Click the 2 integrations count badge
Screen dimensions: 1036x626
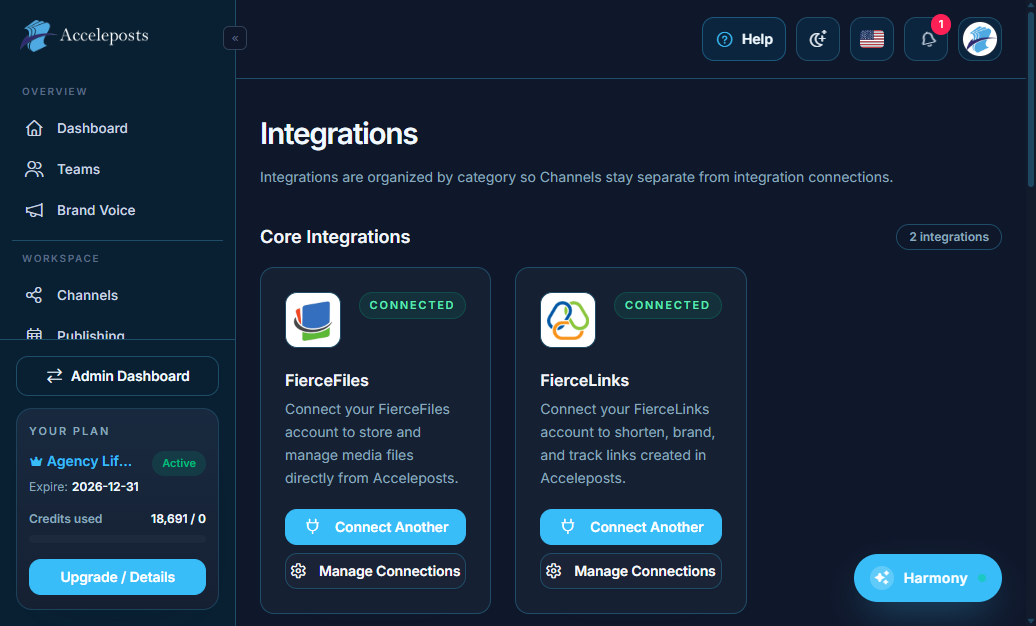tap(949, 237)
